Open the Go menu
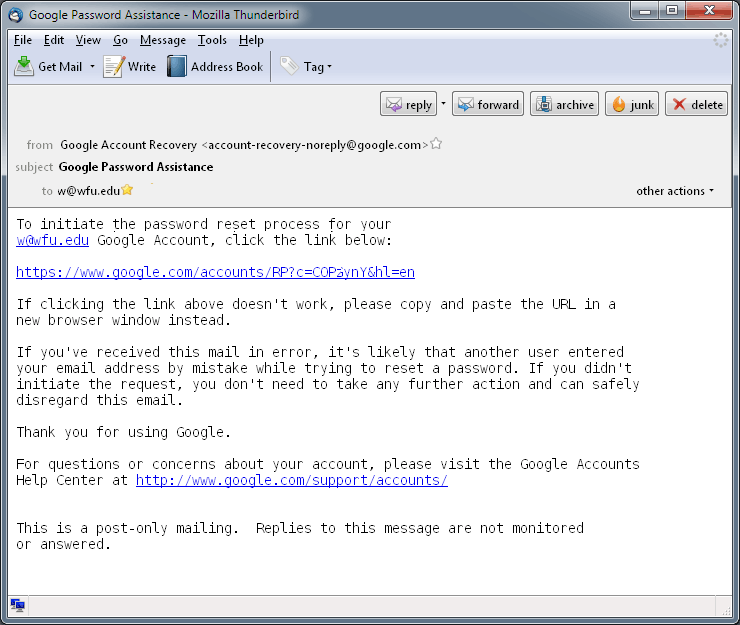Image resolution: width=740 pixels, height=625 pixels. pyautogui.click(x=120, y=40)
